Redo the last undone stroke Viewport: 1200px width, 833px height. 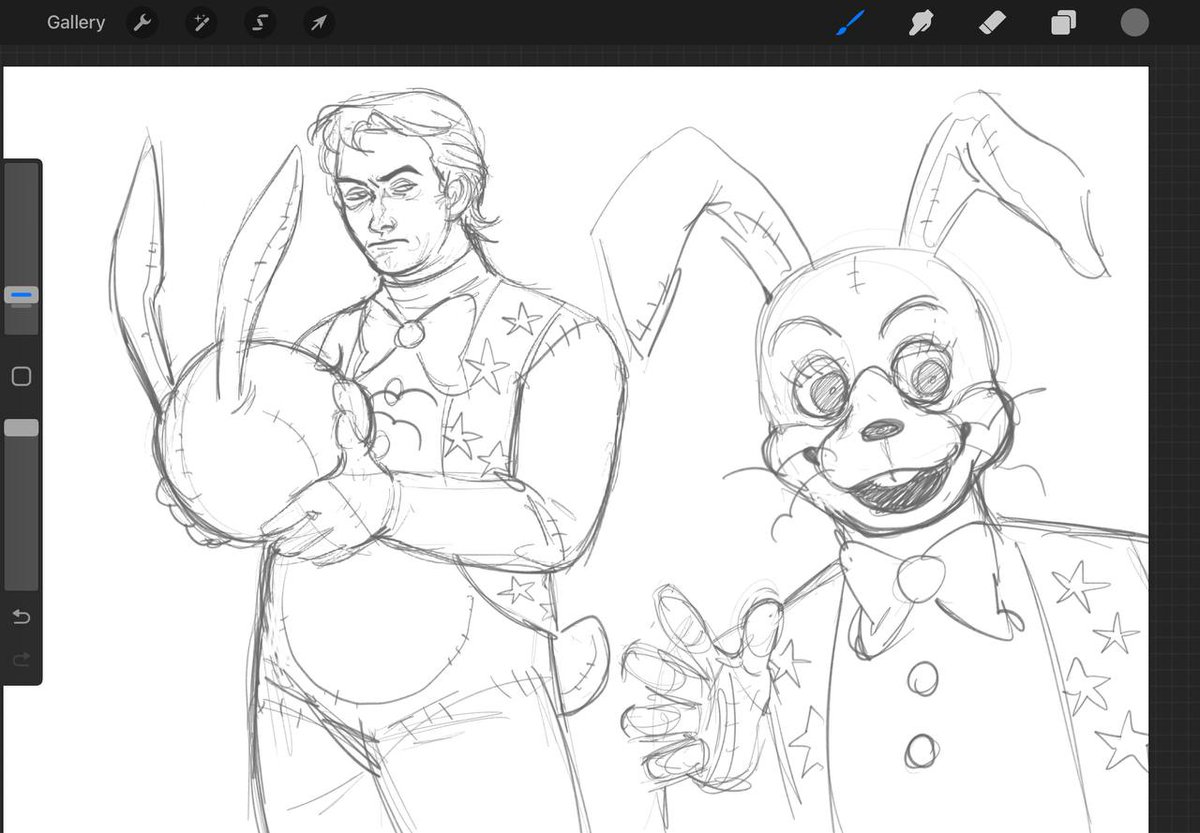coord(21,659)
